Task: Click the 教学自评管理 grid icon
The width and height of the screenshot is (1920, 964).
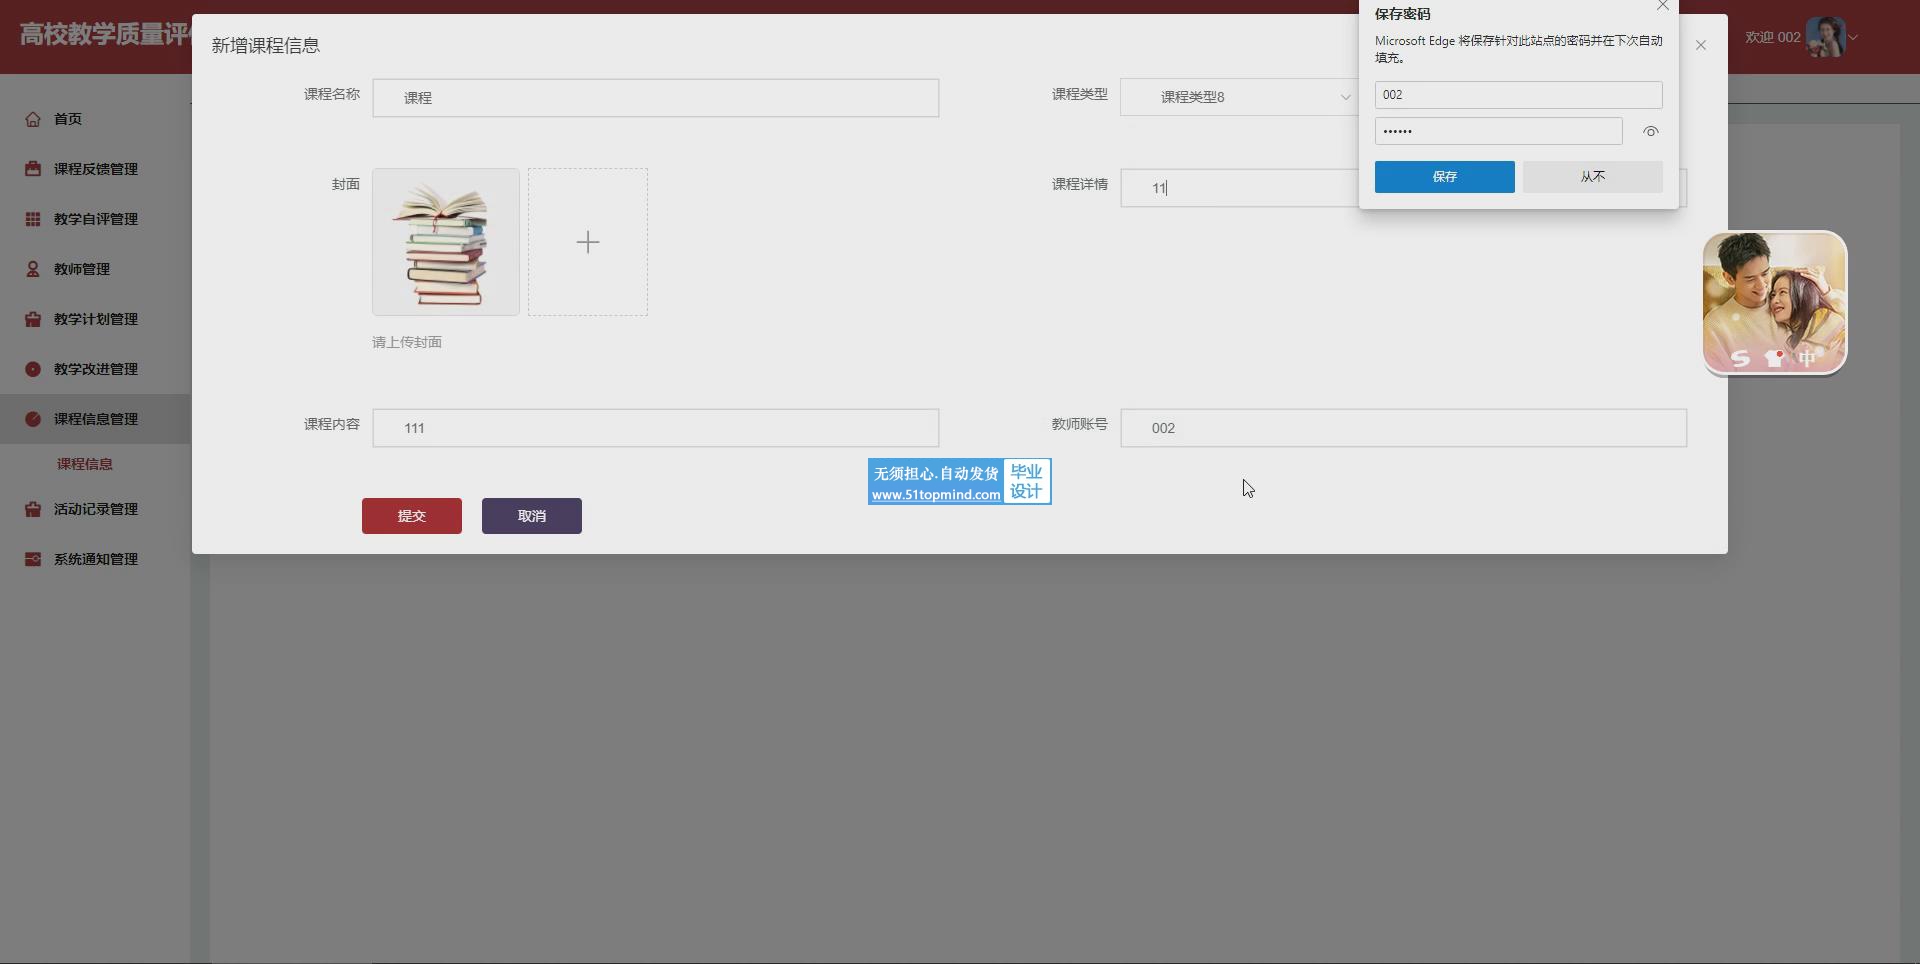Action: (x=33, y=219)
